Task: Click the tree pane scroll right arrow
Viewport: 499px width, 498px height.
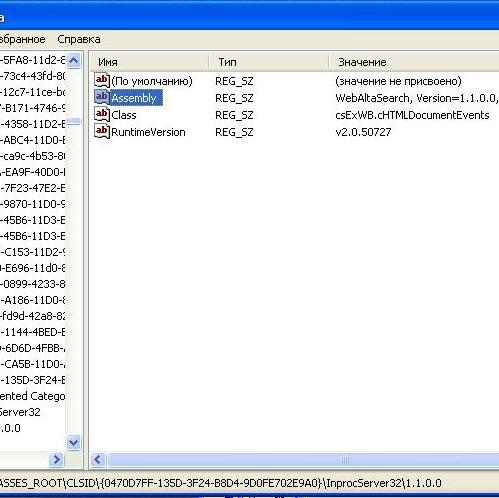Action: click(x=57, y=460)
